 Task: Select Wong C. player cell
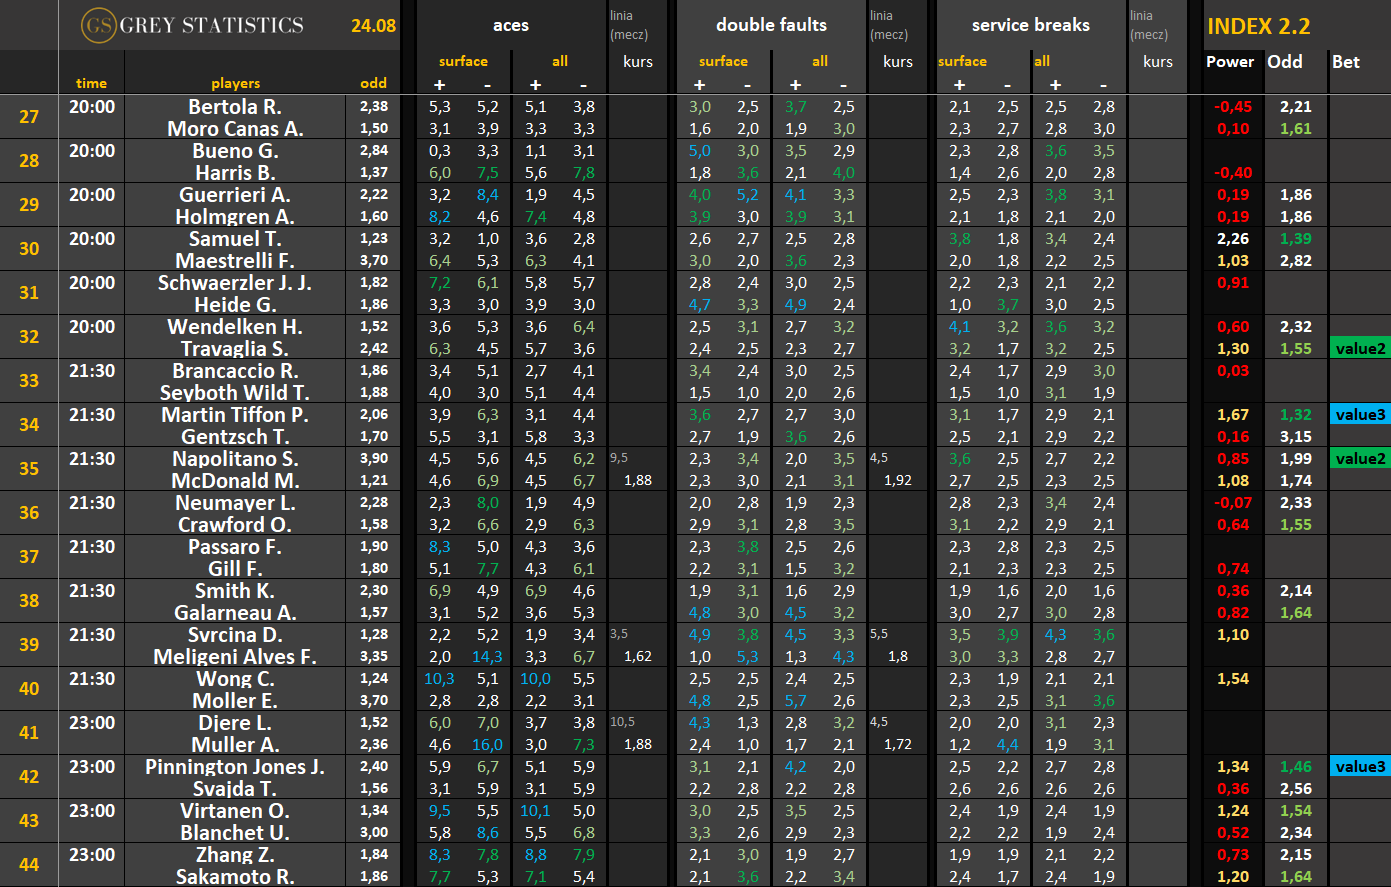tap(235, 678)
